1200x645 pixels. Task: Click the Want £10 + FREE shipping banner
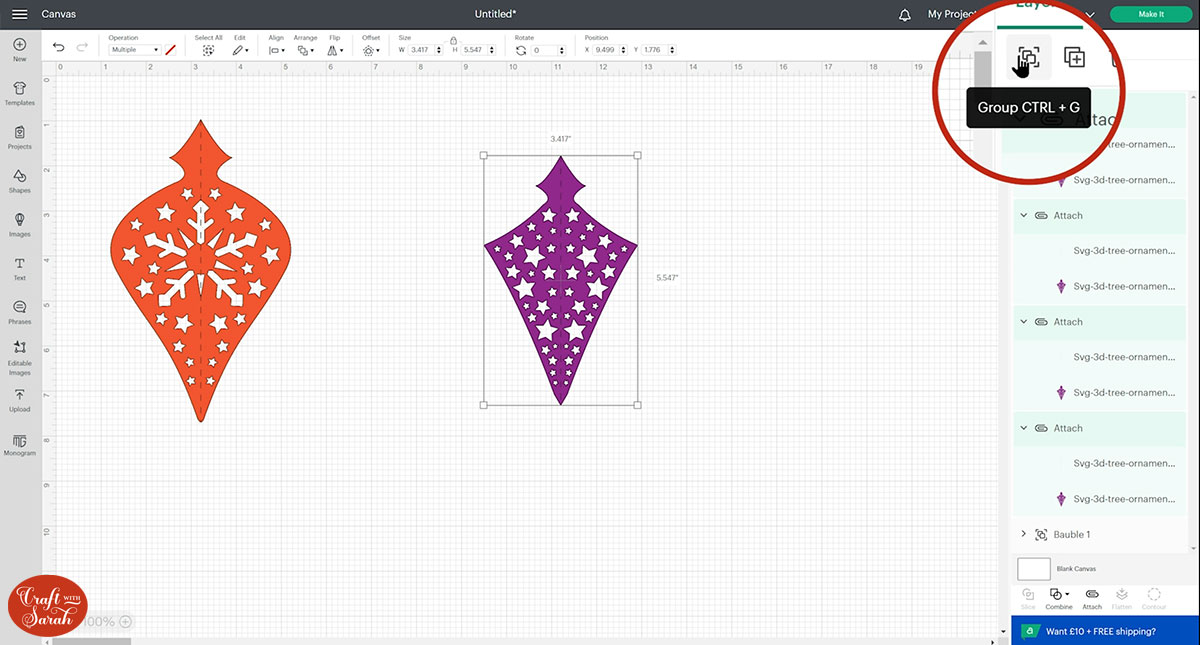(1099, 631)
